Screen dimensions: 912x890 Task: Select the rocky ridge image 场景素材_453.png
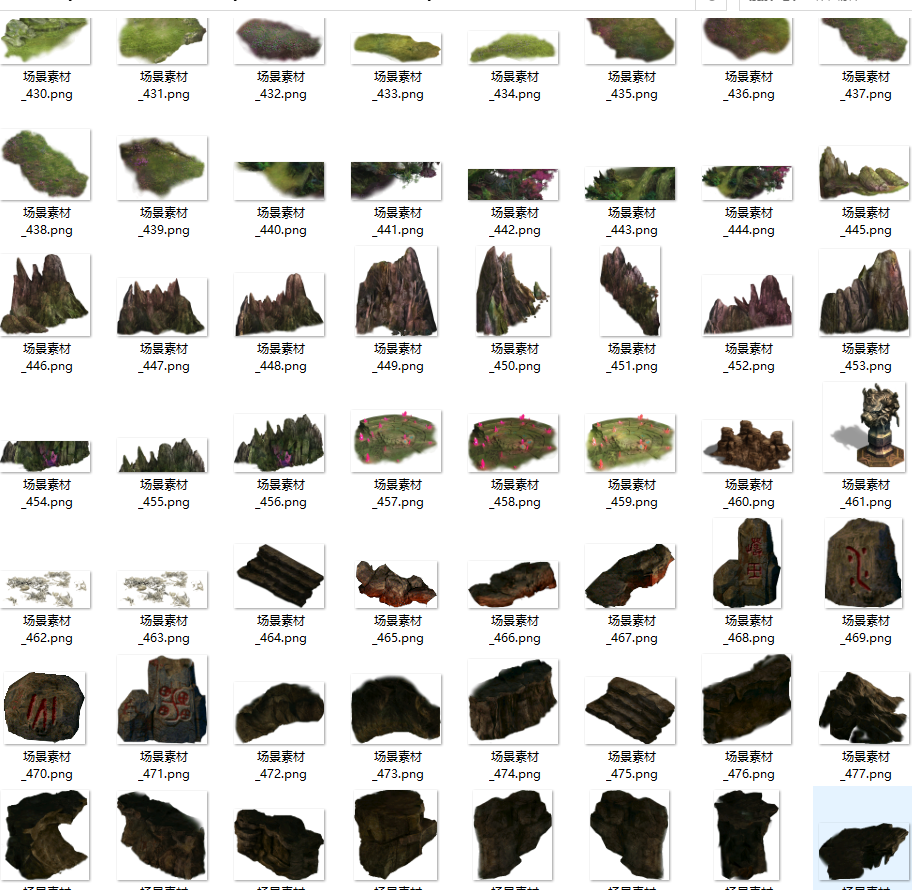tap(865, 294)
